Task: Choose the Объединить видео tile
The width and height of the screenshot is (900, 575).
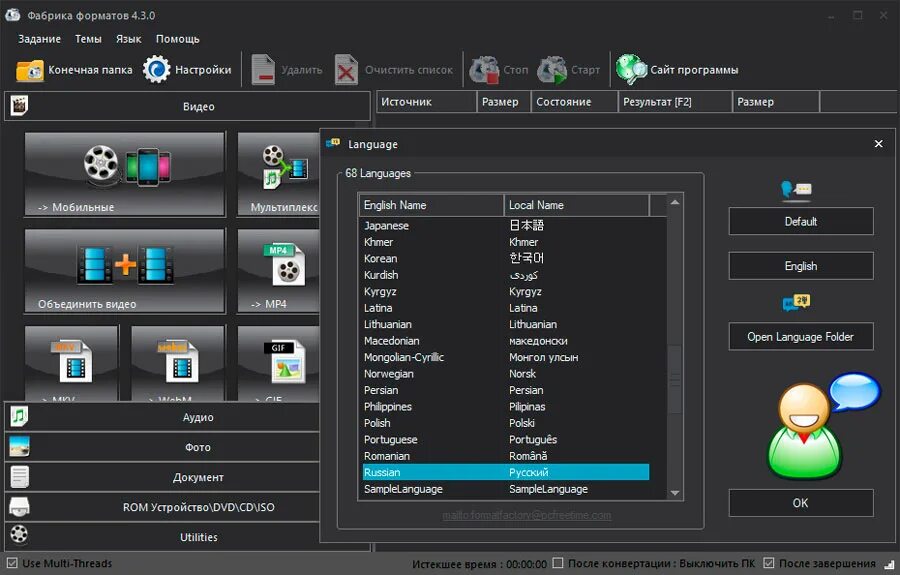Action: pos(125,271)
